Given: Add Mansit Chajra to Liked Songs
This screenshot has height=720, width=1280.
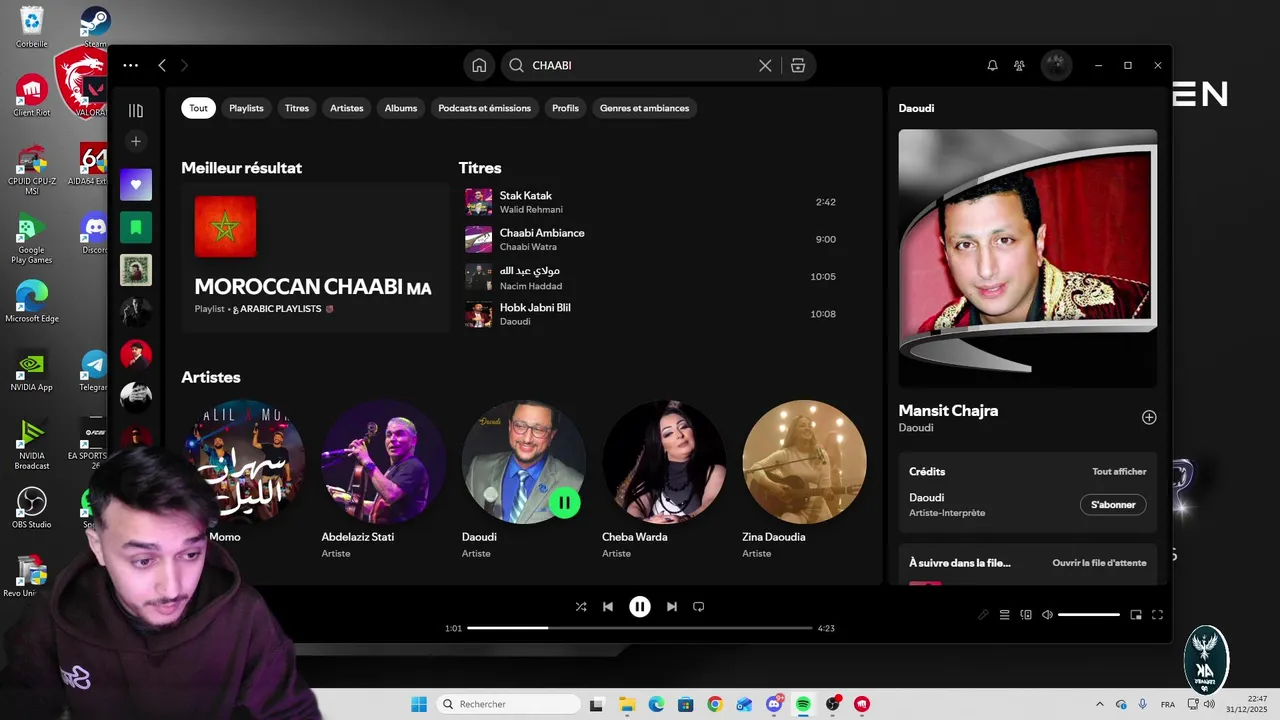Looking at the screenshot, I should point(1149,418).
